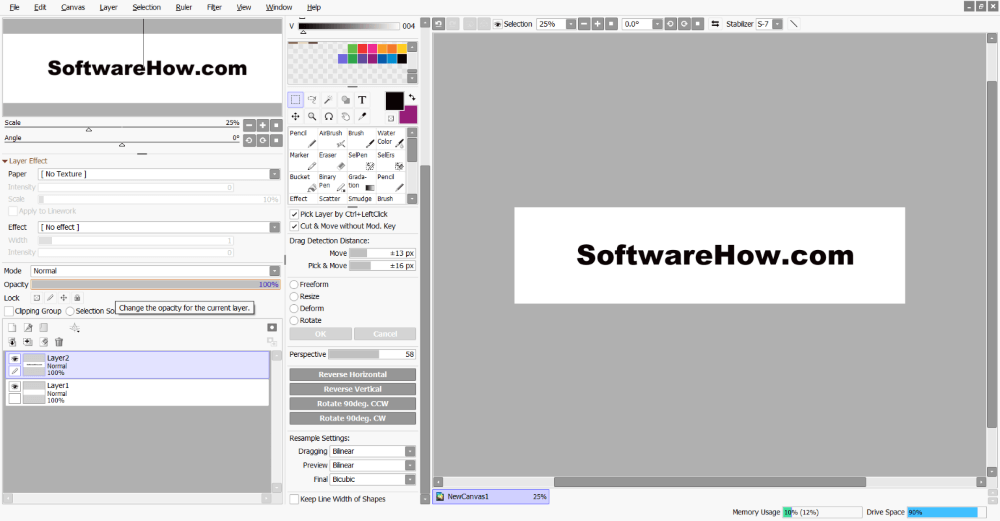Select the Rotate transform option
This screenshot has height=521, width=1000.
tap(294, 320)
